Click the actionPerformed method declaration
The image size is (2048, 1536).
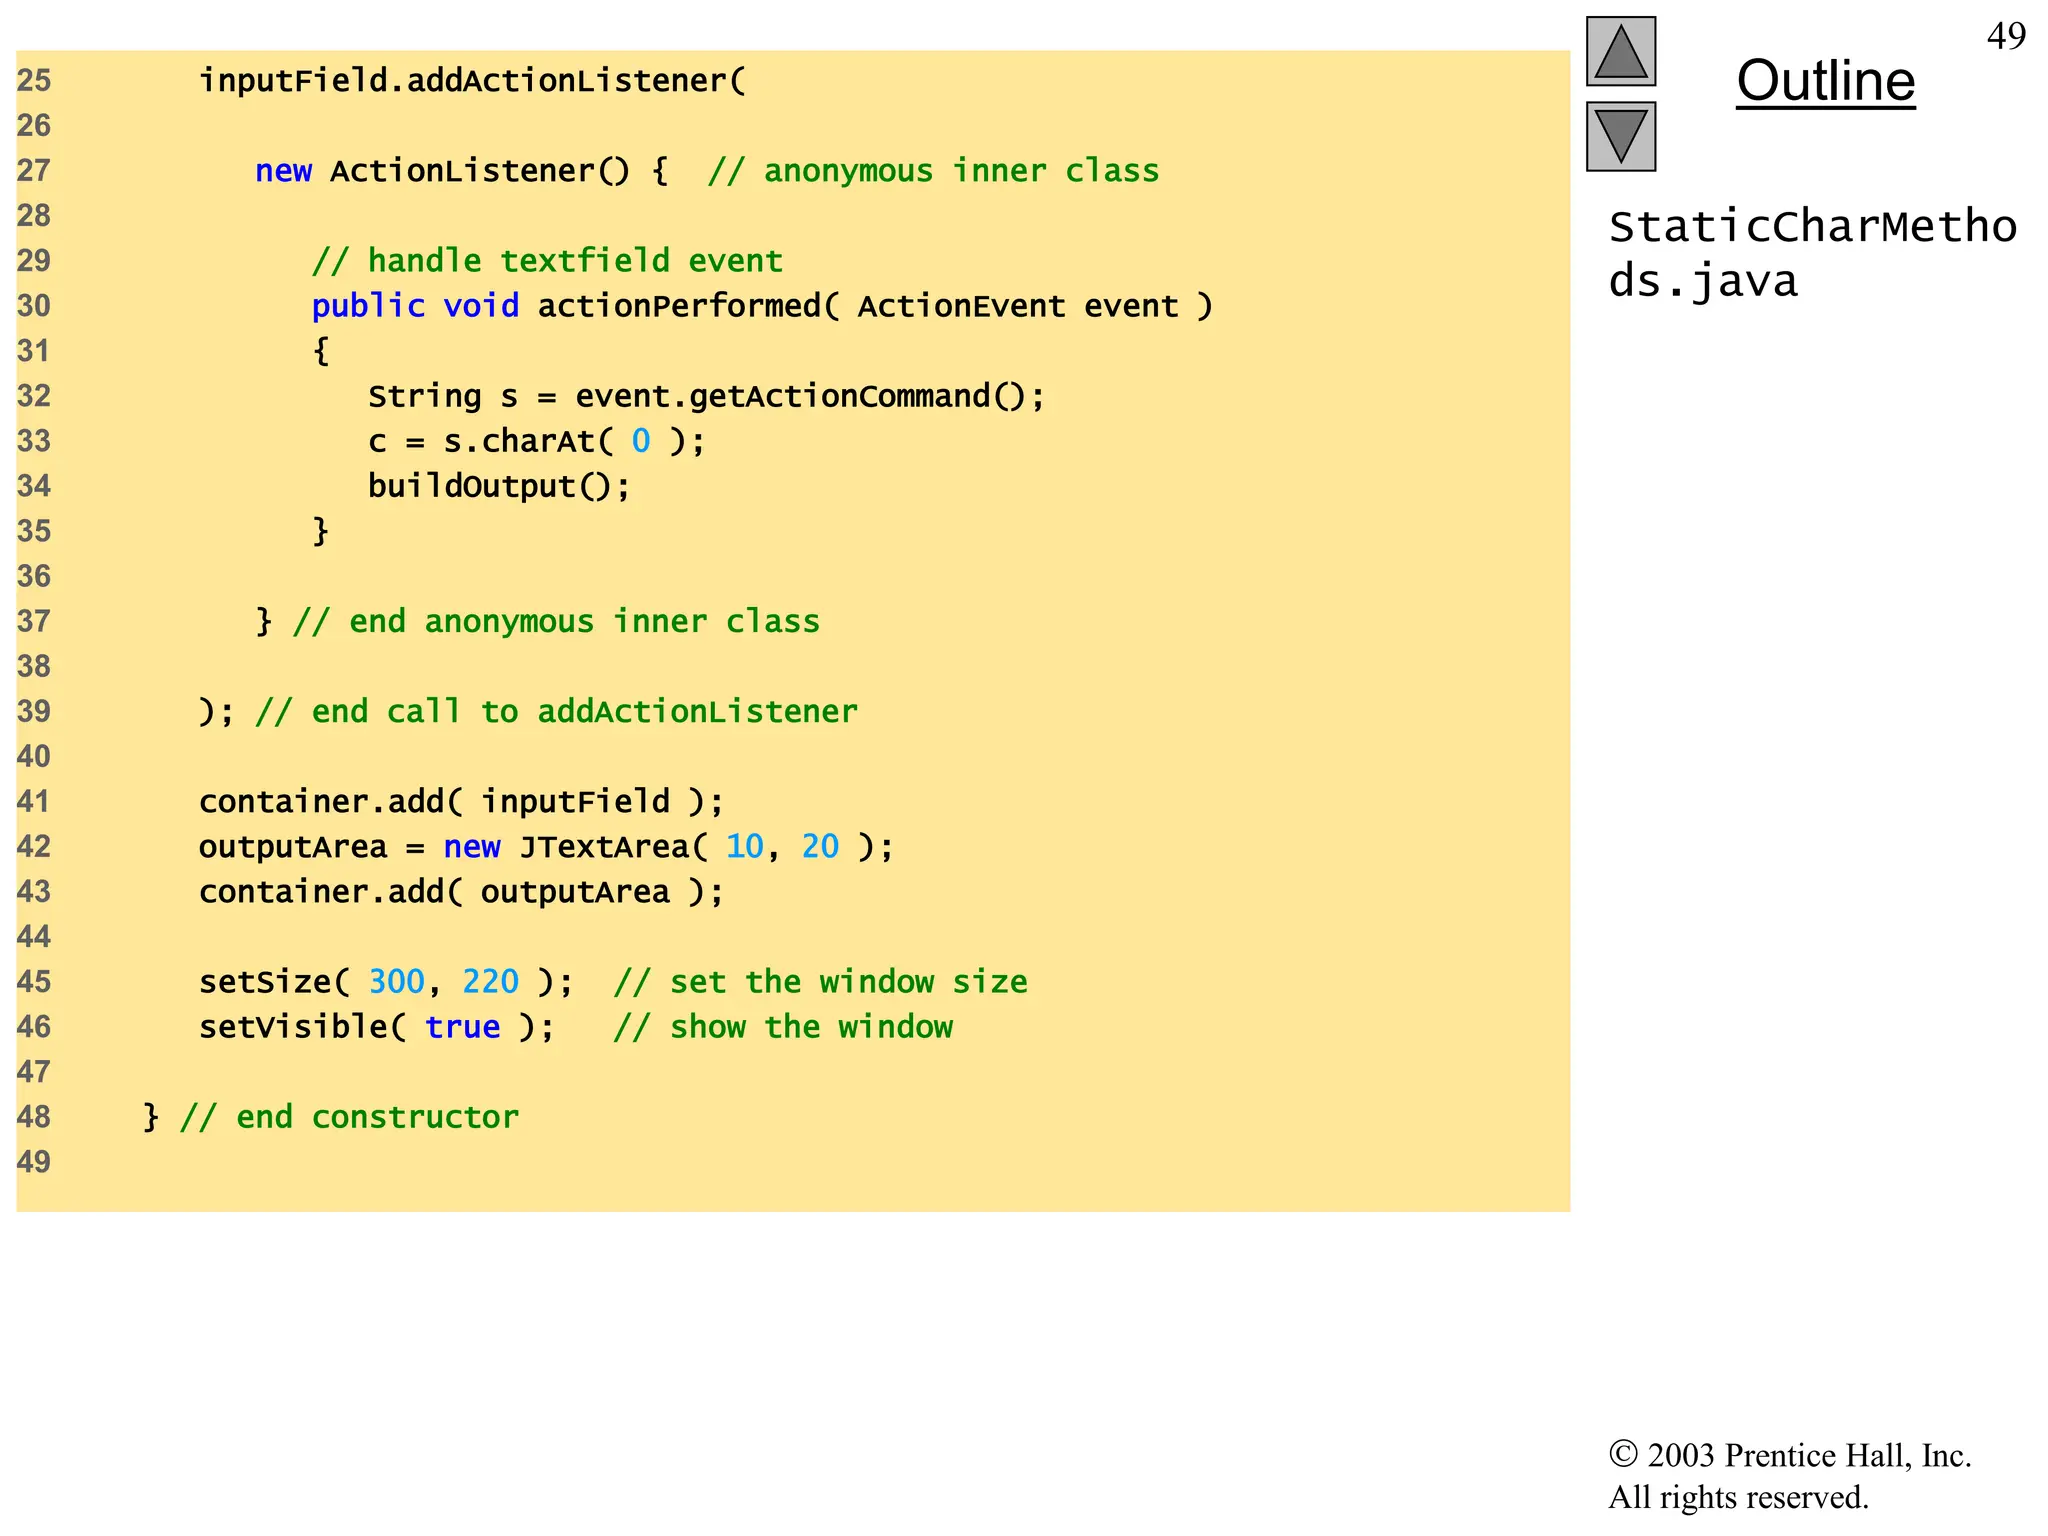point(762,306)
